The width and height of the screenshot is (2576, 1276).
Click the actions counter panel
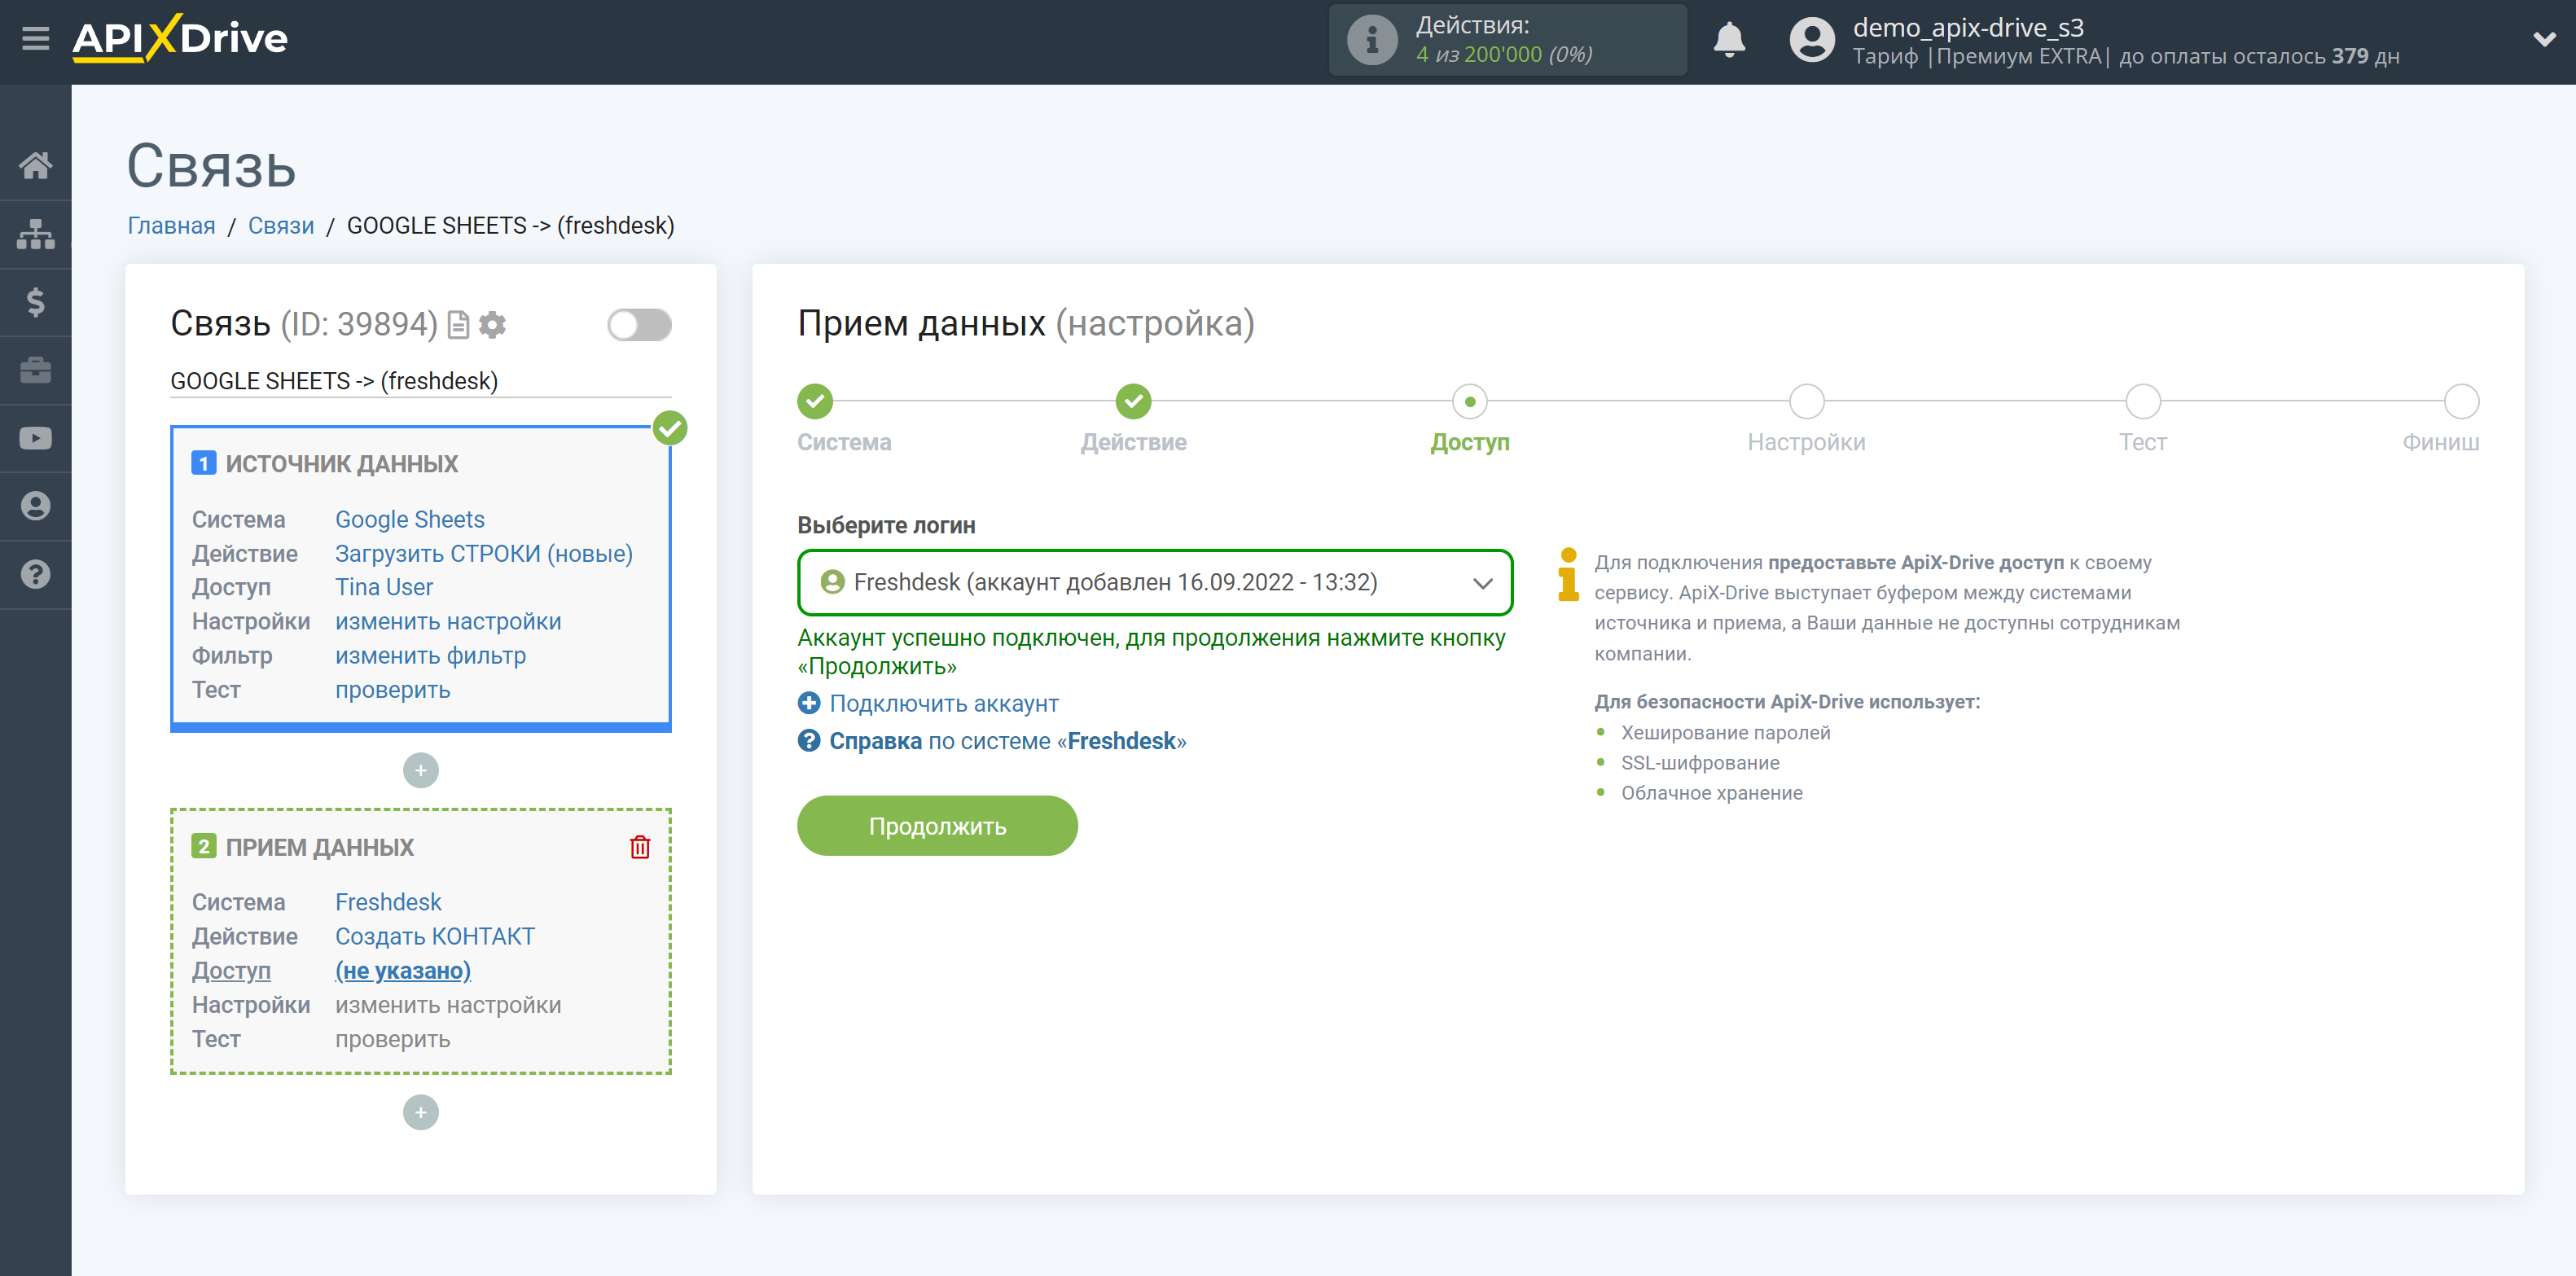coord(1508,40)
